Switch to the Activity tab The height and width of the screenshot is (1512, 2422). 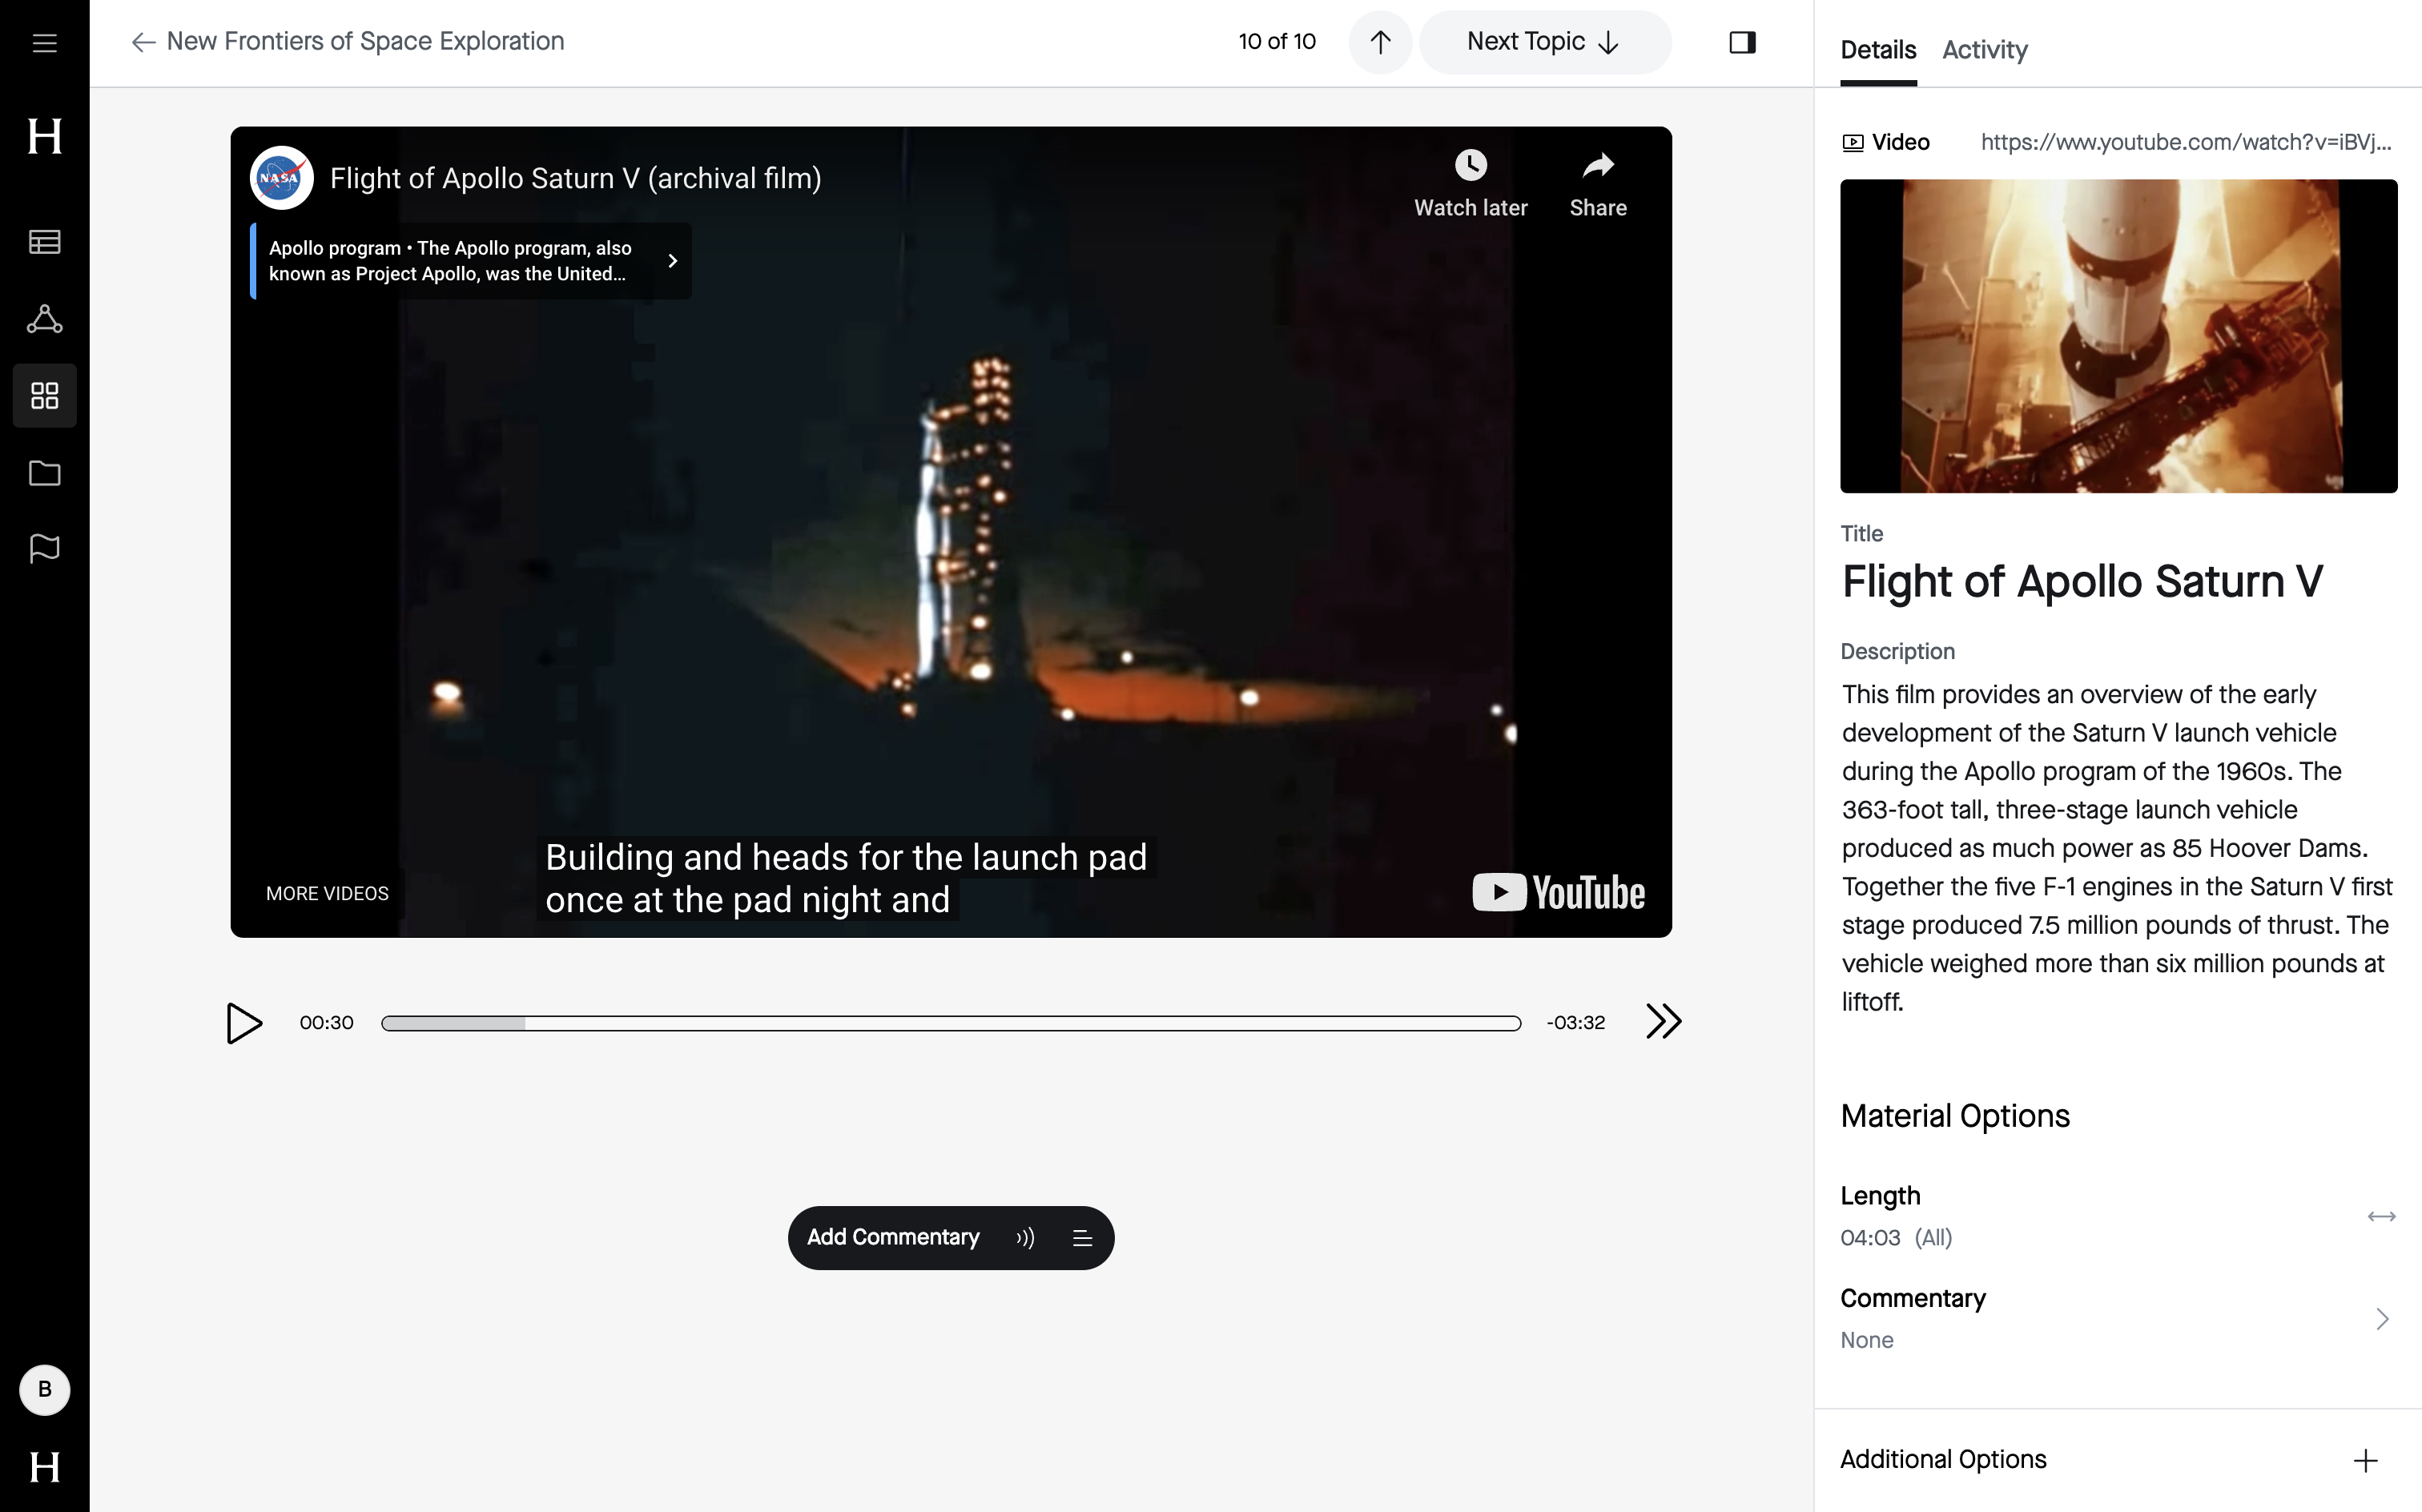pos(1984,50)
